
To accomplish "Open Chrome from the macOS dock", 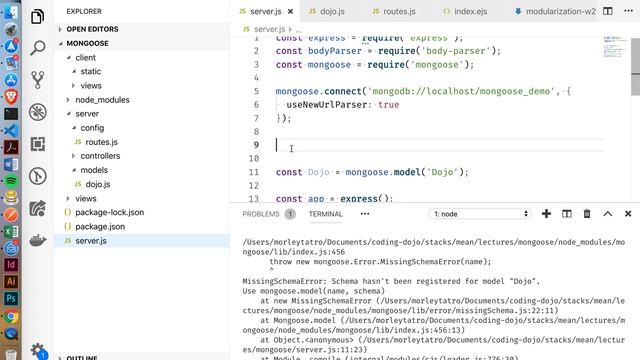I will 11,316.
